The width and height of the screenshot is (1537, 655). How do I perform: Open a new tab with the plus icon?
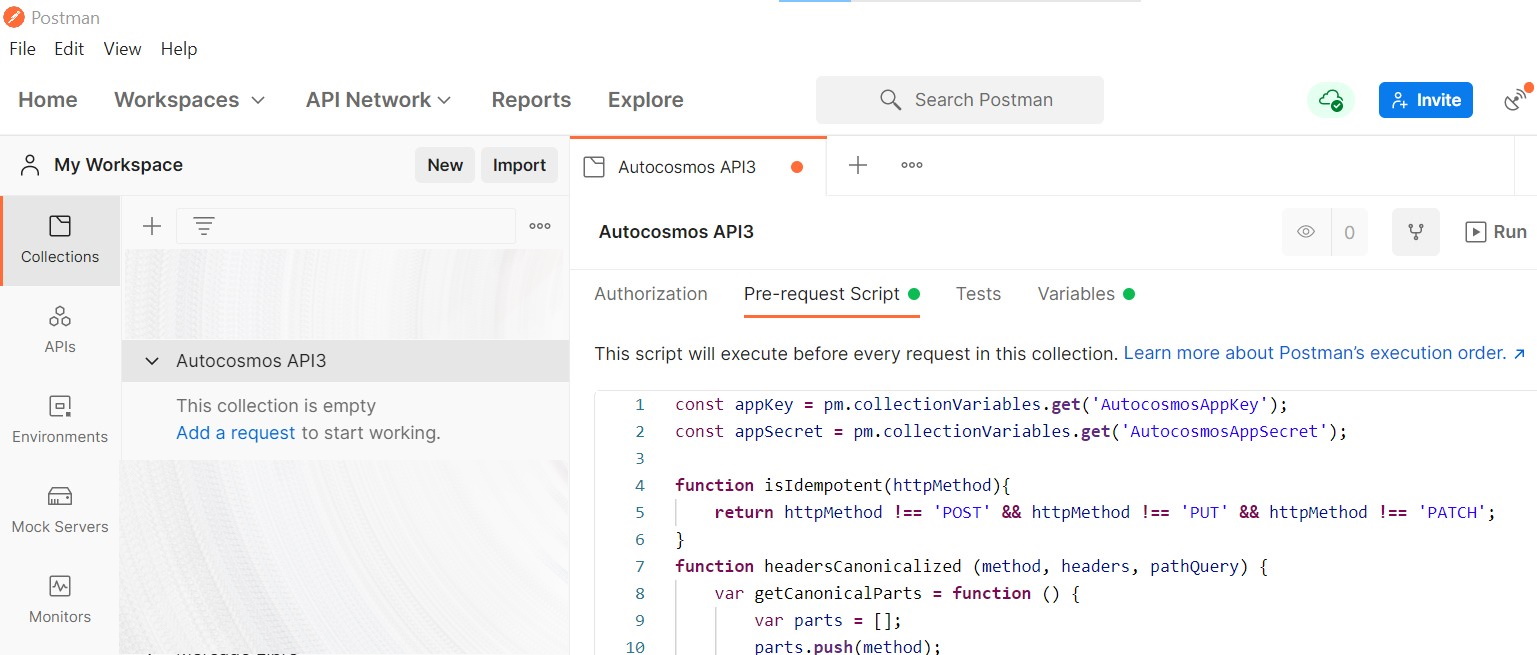pos(858,166)
